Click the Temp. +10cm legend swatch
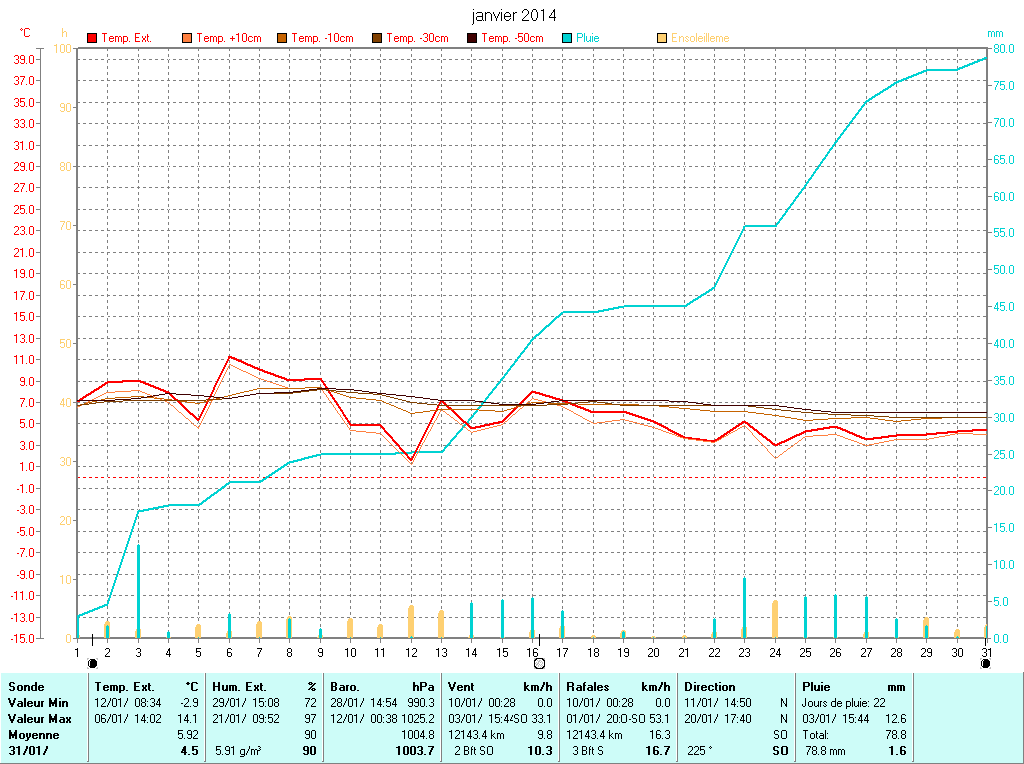 tap(187, 38)
